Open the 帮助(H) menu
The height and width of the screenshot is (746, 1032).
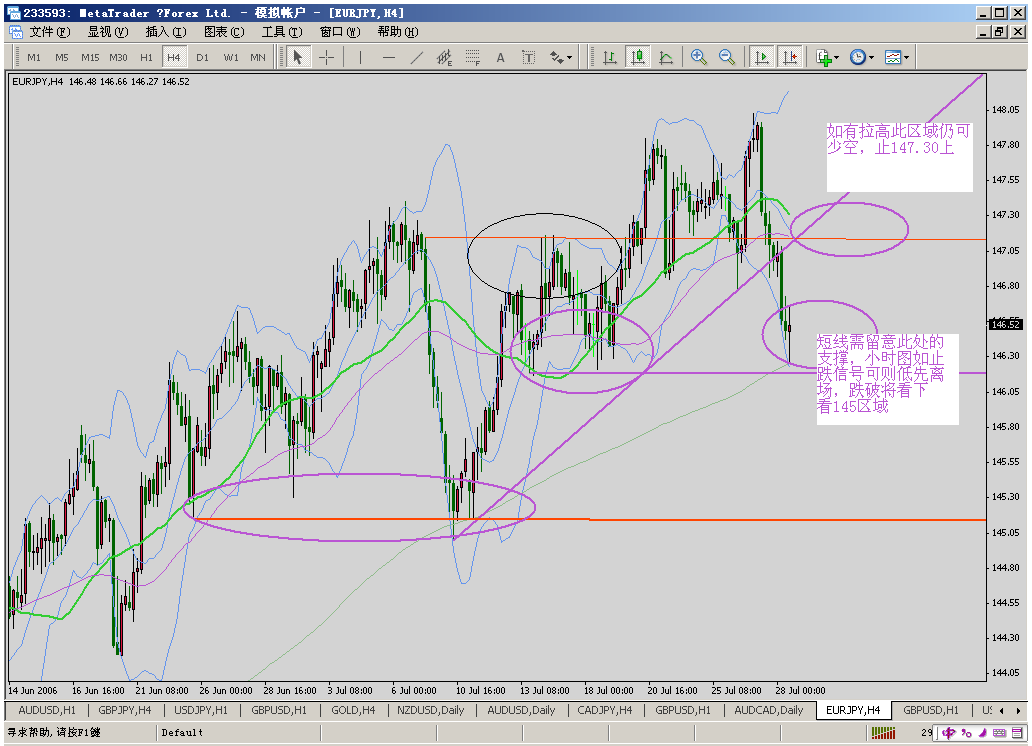(x=398, y=32)
